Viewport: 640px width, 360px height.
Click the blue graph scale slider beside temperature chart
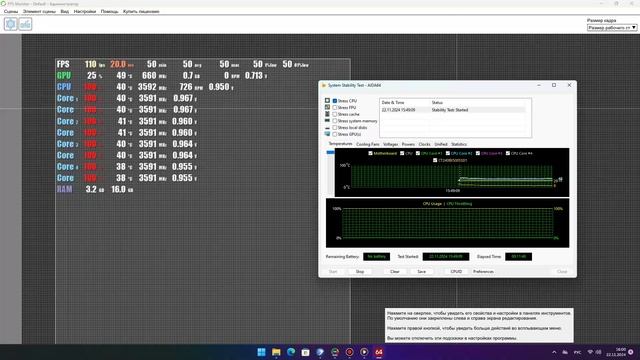(331, 152)
